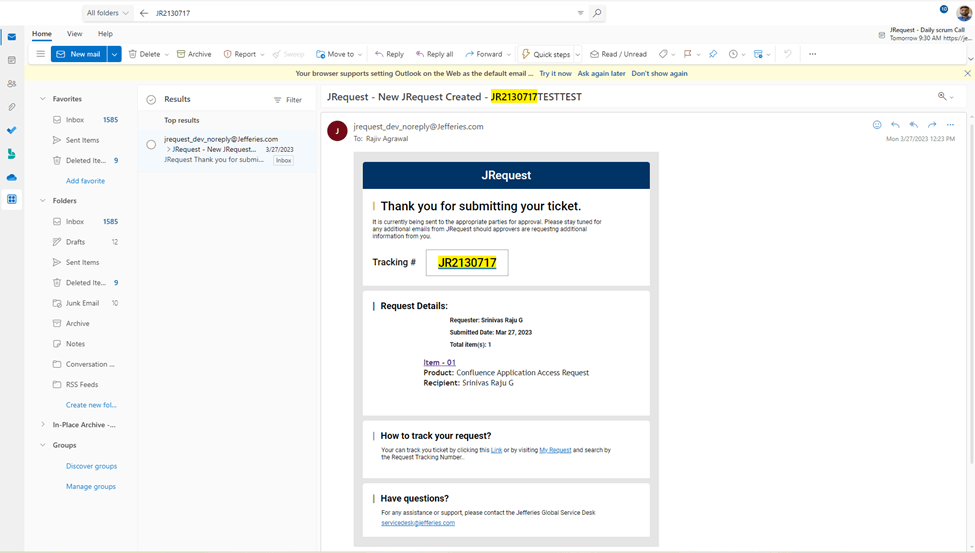Open the OneDrive cloud app icon
Screen dimensions: 975x553
[12, 177]
